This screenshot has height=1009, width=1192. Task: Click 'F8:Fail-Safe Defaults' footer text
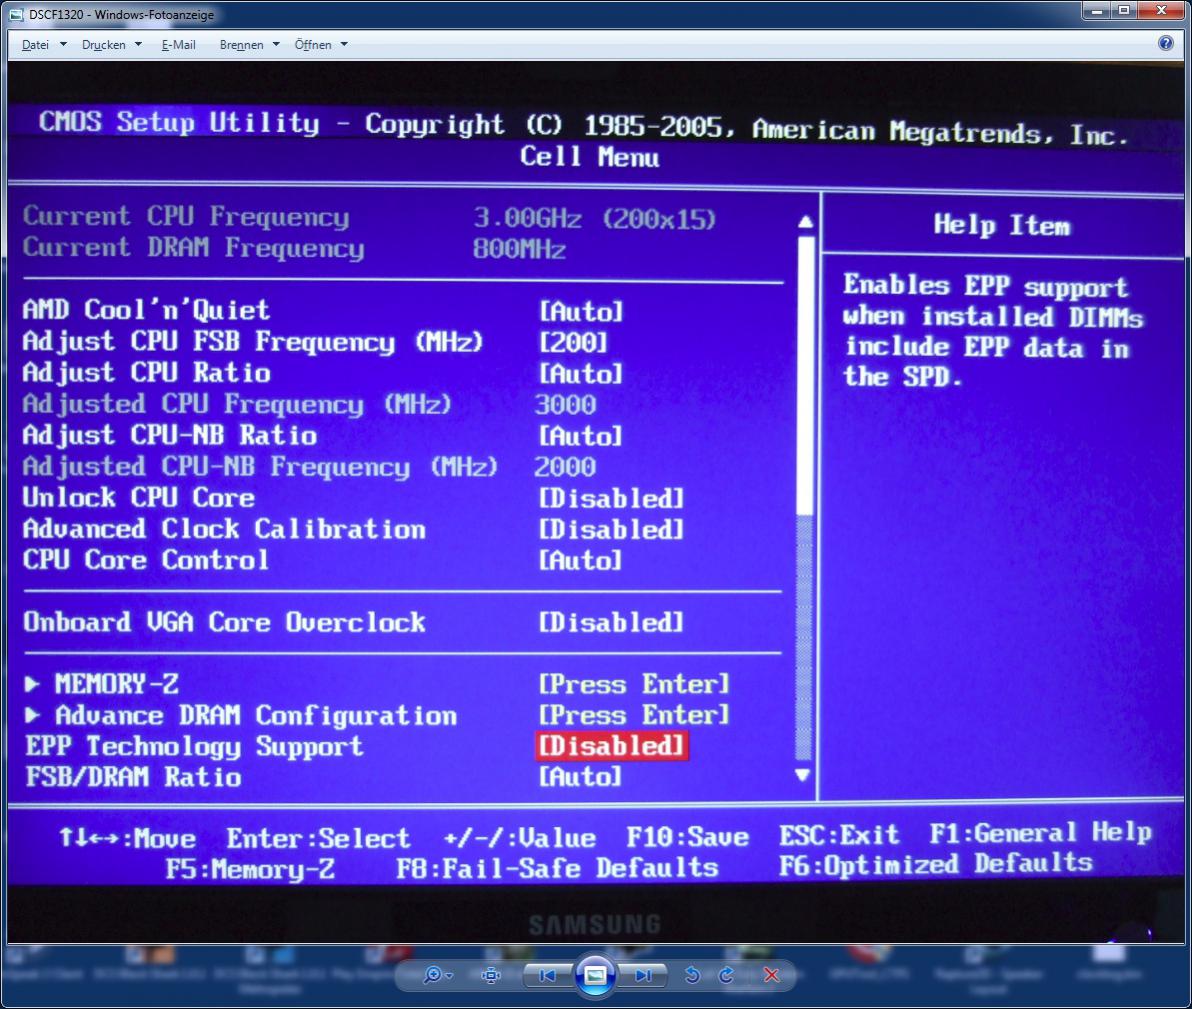[557, 868]
